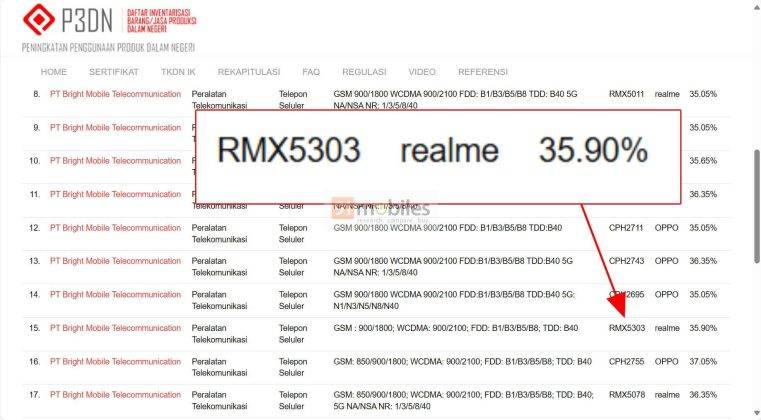
Task: Click the 35.65% value in row 10
Action: 703,161
